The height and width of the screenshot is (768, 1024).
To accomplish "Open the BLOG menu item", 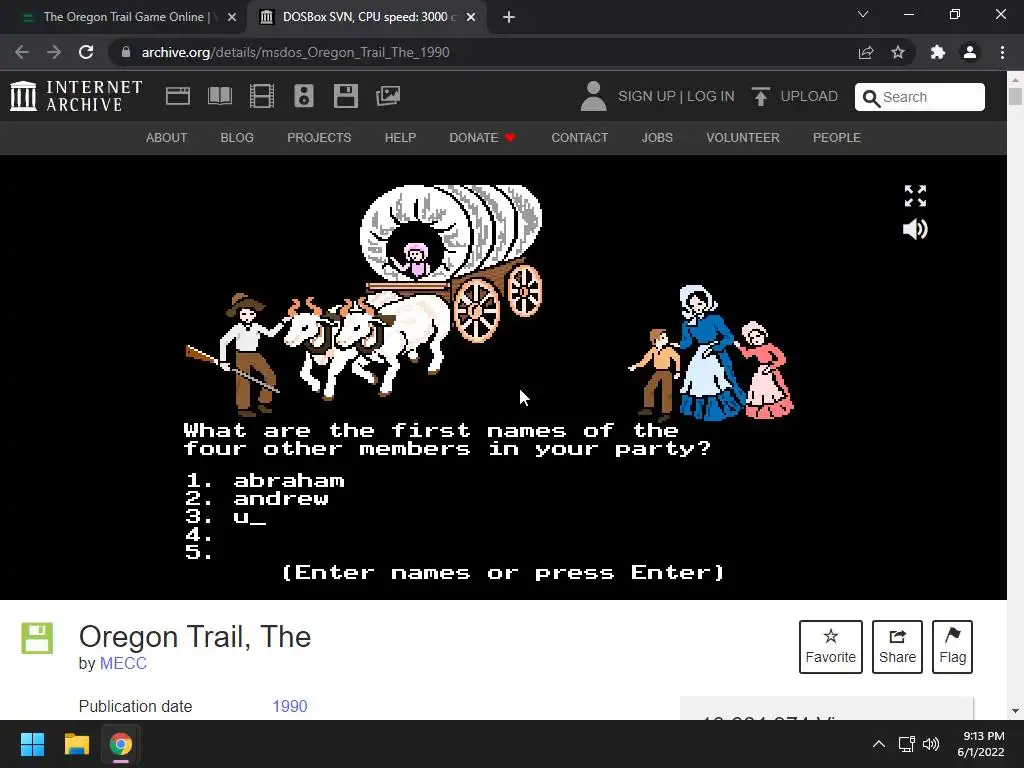I will (237, 138).
